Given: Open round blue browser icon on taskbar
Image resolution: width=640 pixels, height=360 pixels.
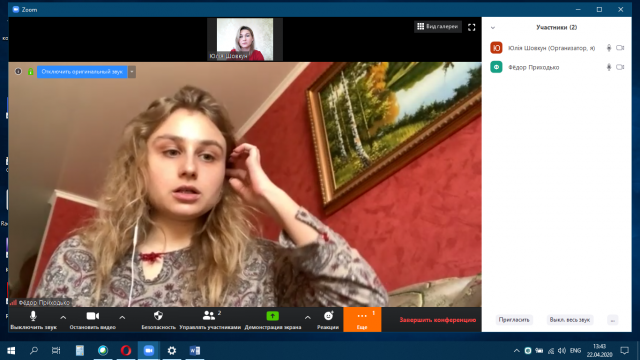Looking at the screenshot, I should (x=103, y=351).
